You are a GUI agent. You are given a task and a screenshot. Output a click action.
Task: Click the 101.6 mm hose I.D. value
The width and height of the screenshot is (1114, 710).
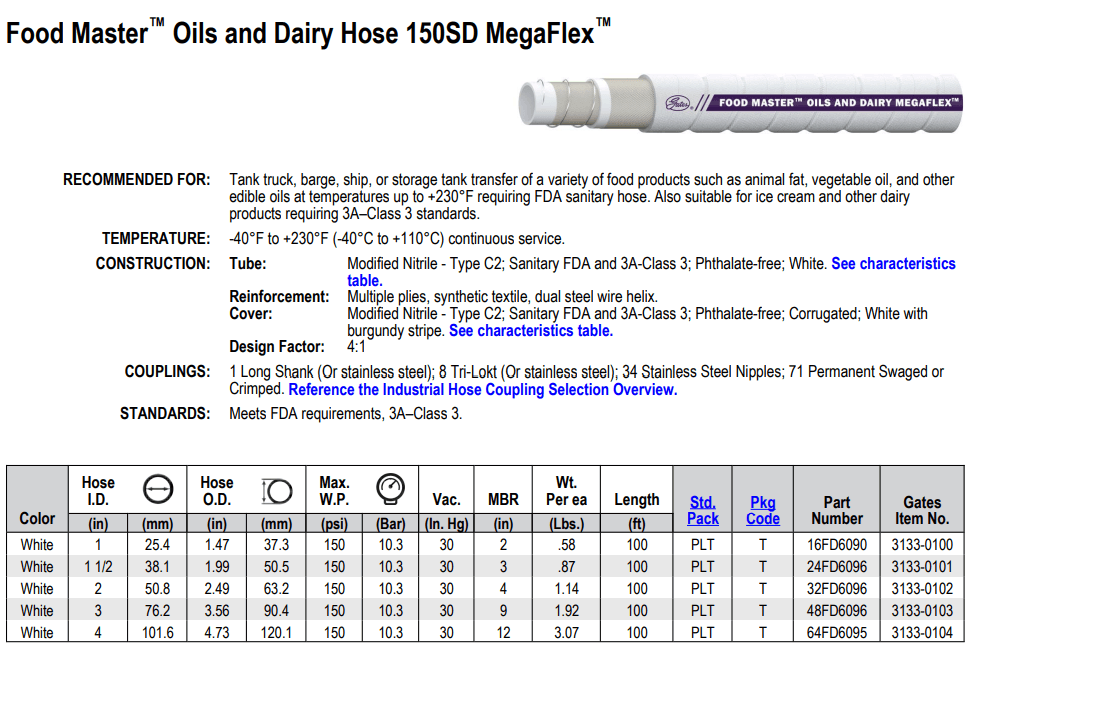158,633
